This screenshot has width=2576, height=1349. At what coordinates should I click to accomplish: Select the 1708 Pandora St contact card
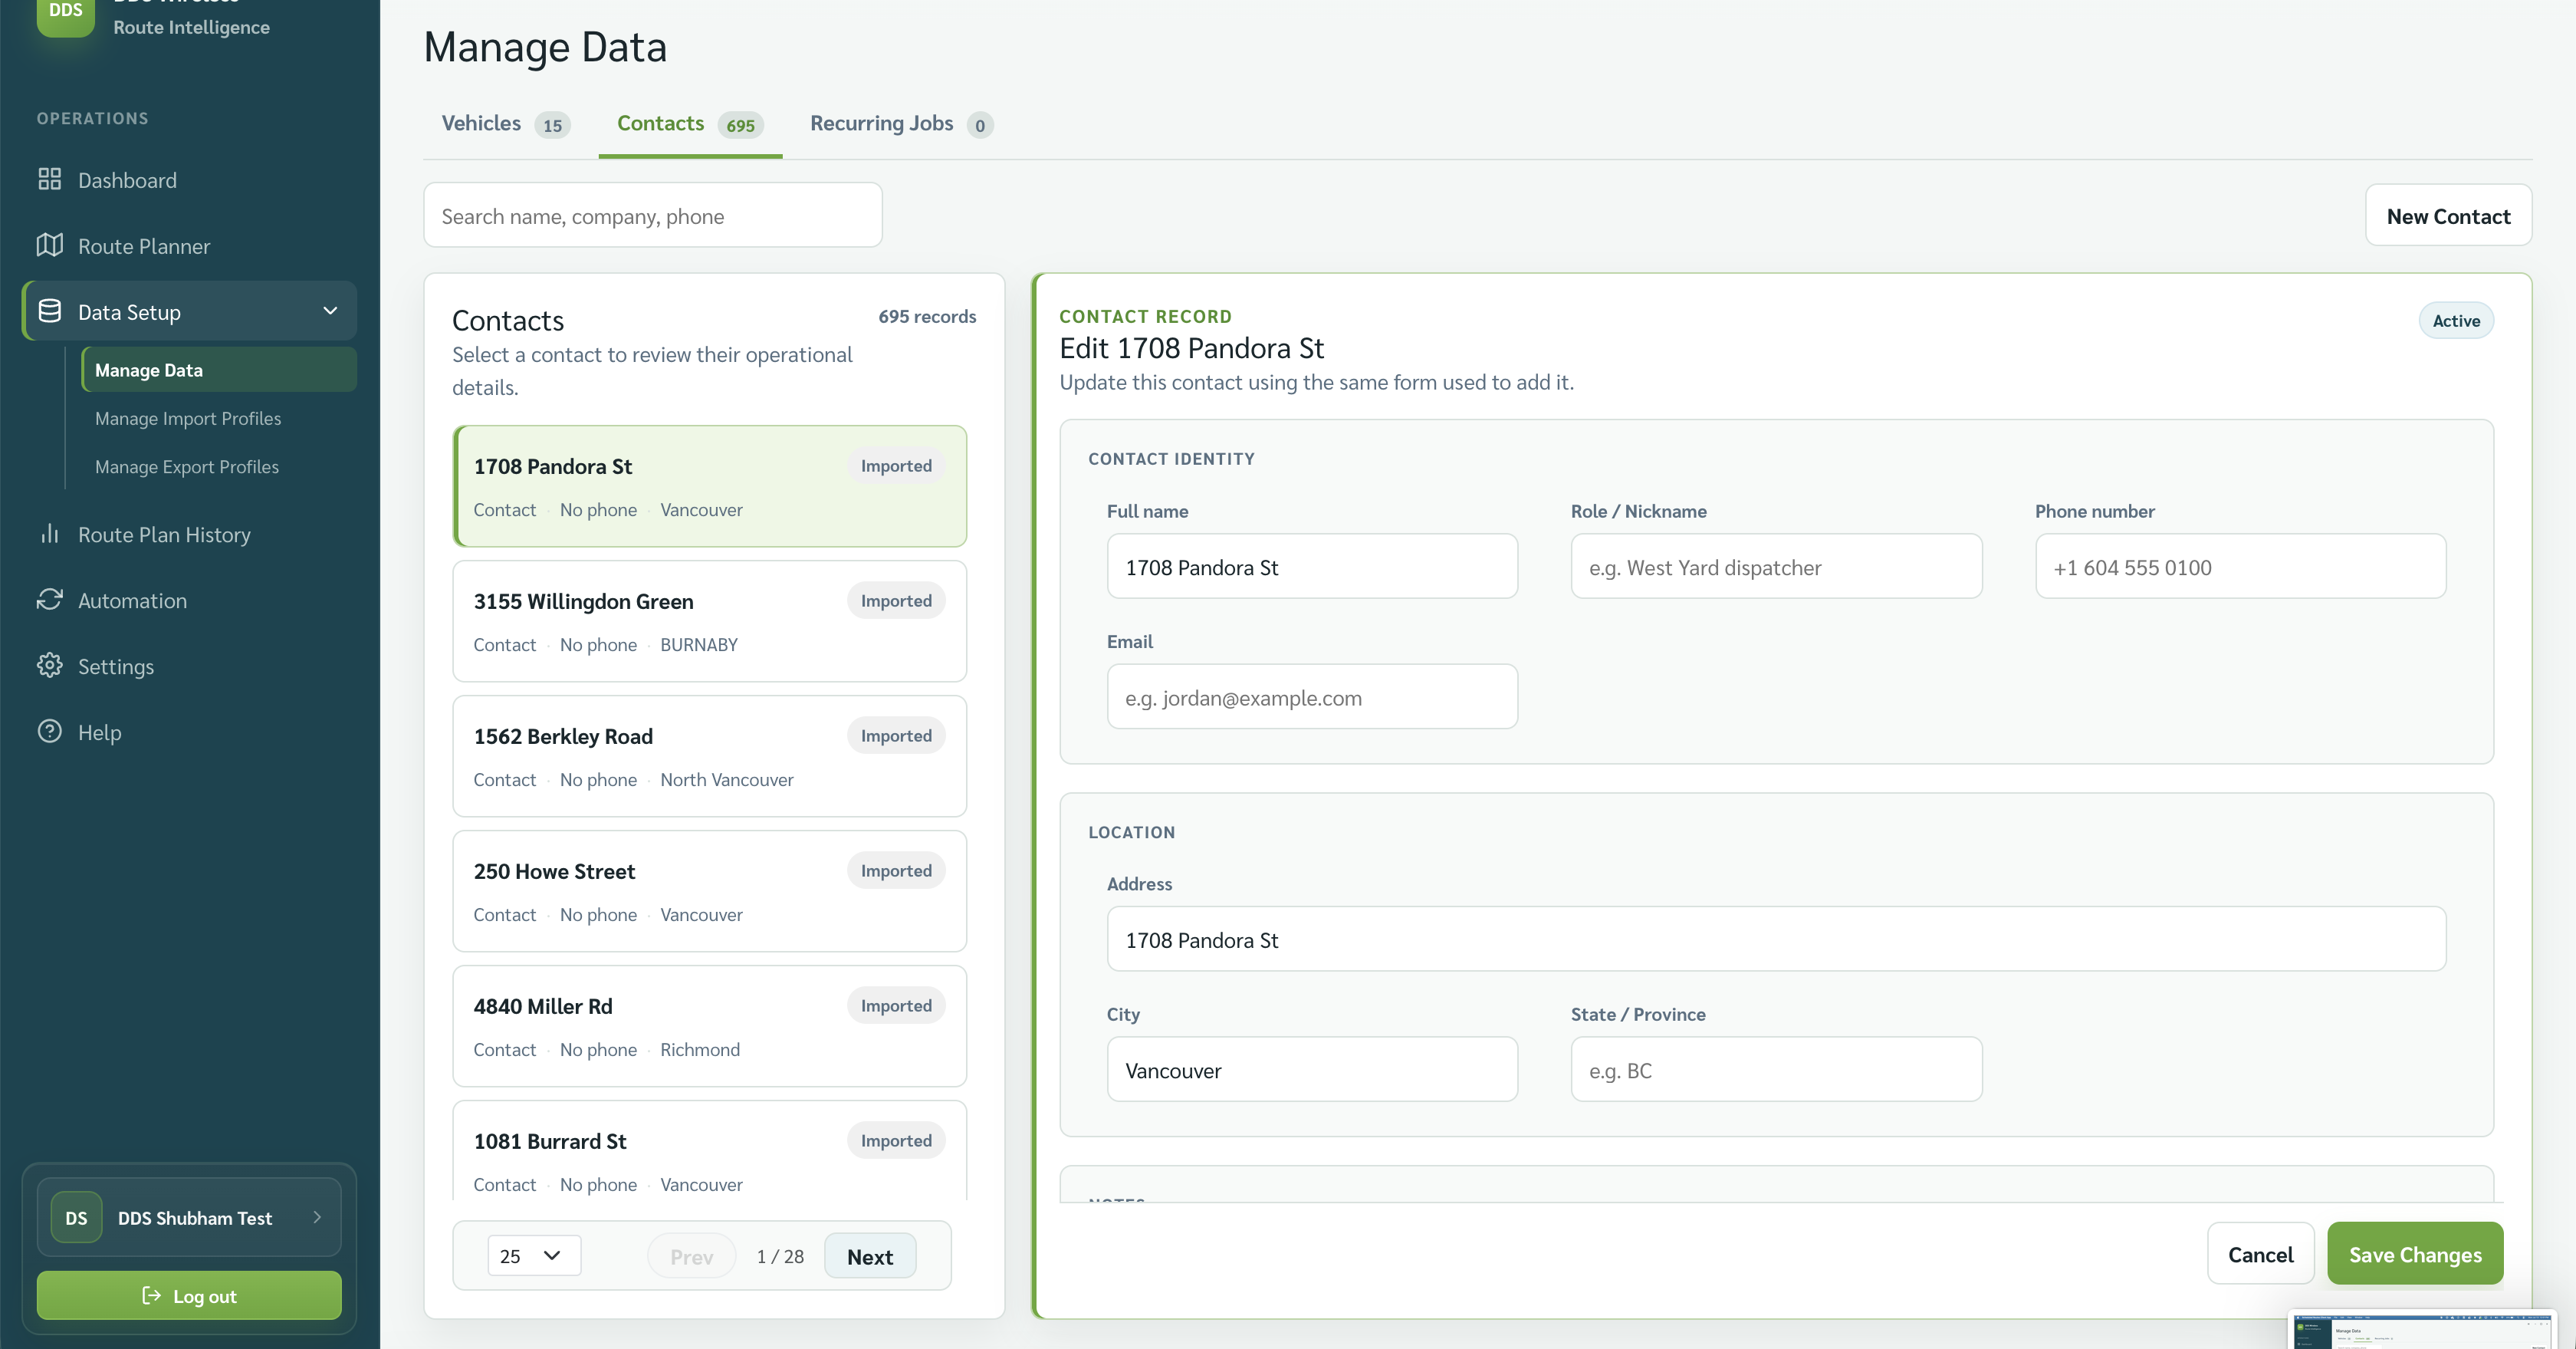click(710, 486)
